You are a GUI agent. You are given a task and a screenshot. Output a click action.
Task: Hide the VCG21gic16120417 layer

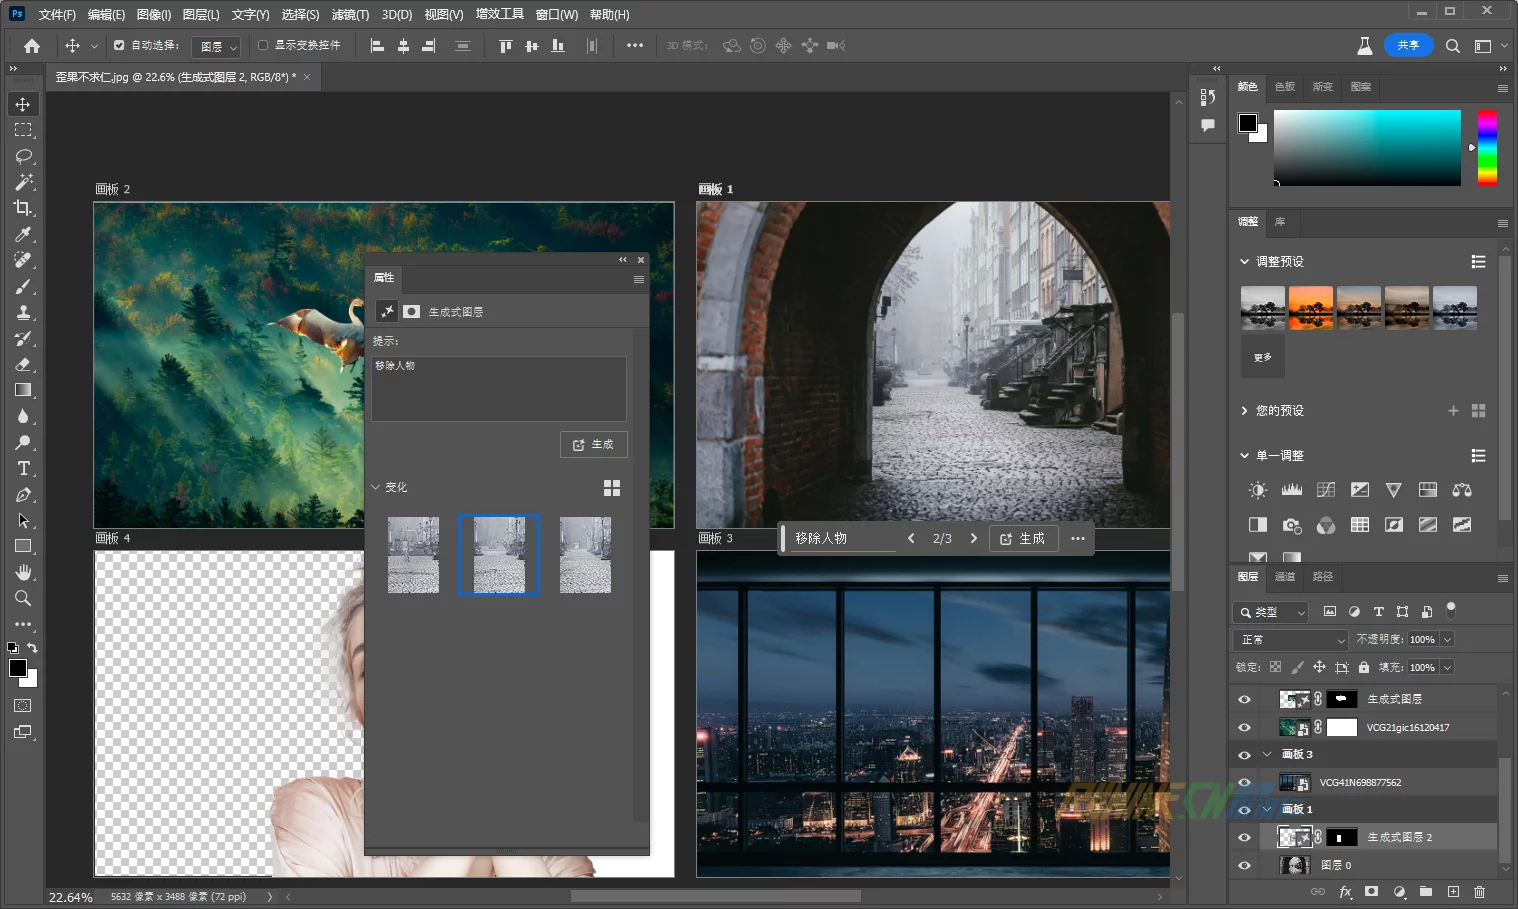point(1245,728)
